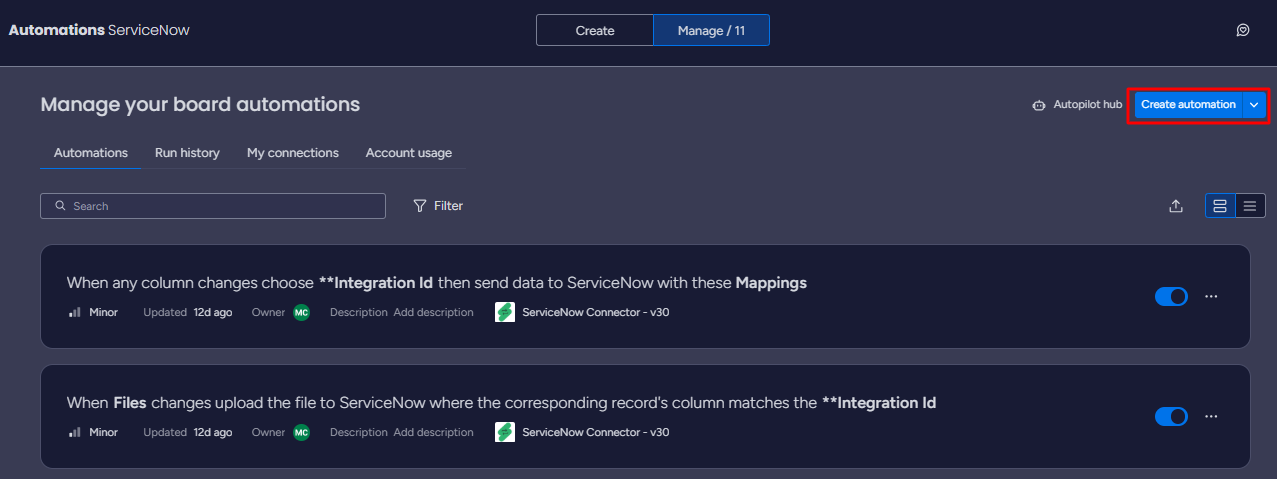Click owner MC avatar on first automation

click(301, 312)
